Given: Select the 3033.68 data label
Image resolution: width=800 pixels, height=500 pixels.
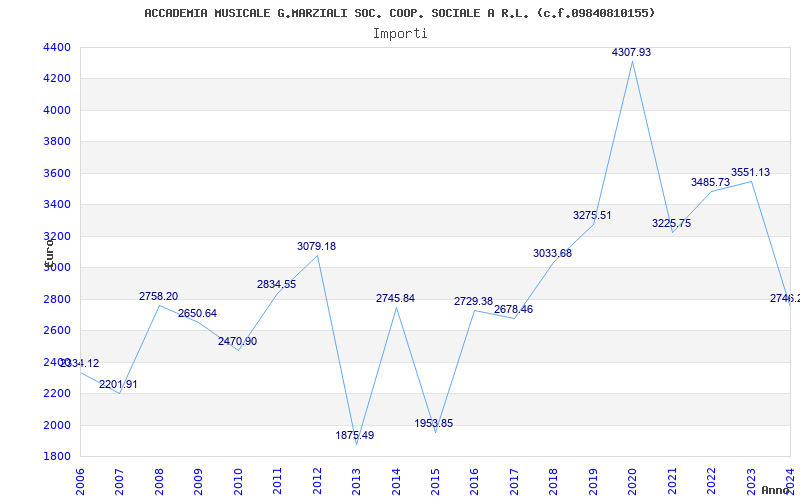Looking at the screenshot, I should tap(553, 253).
